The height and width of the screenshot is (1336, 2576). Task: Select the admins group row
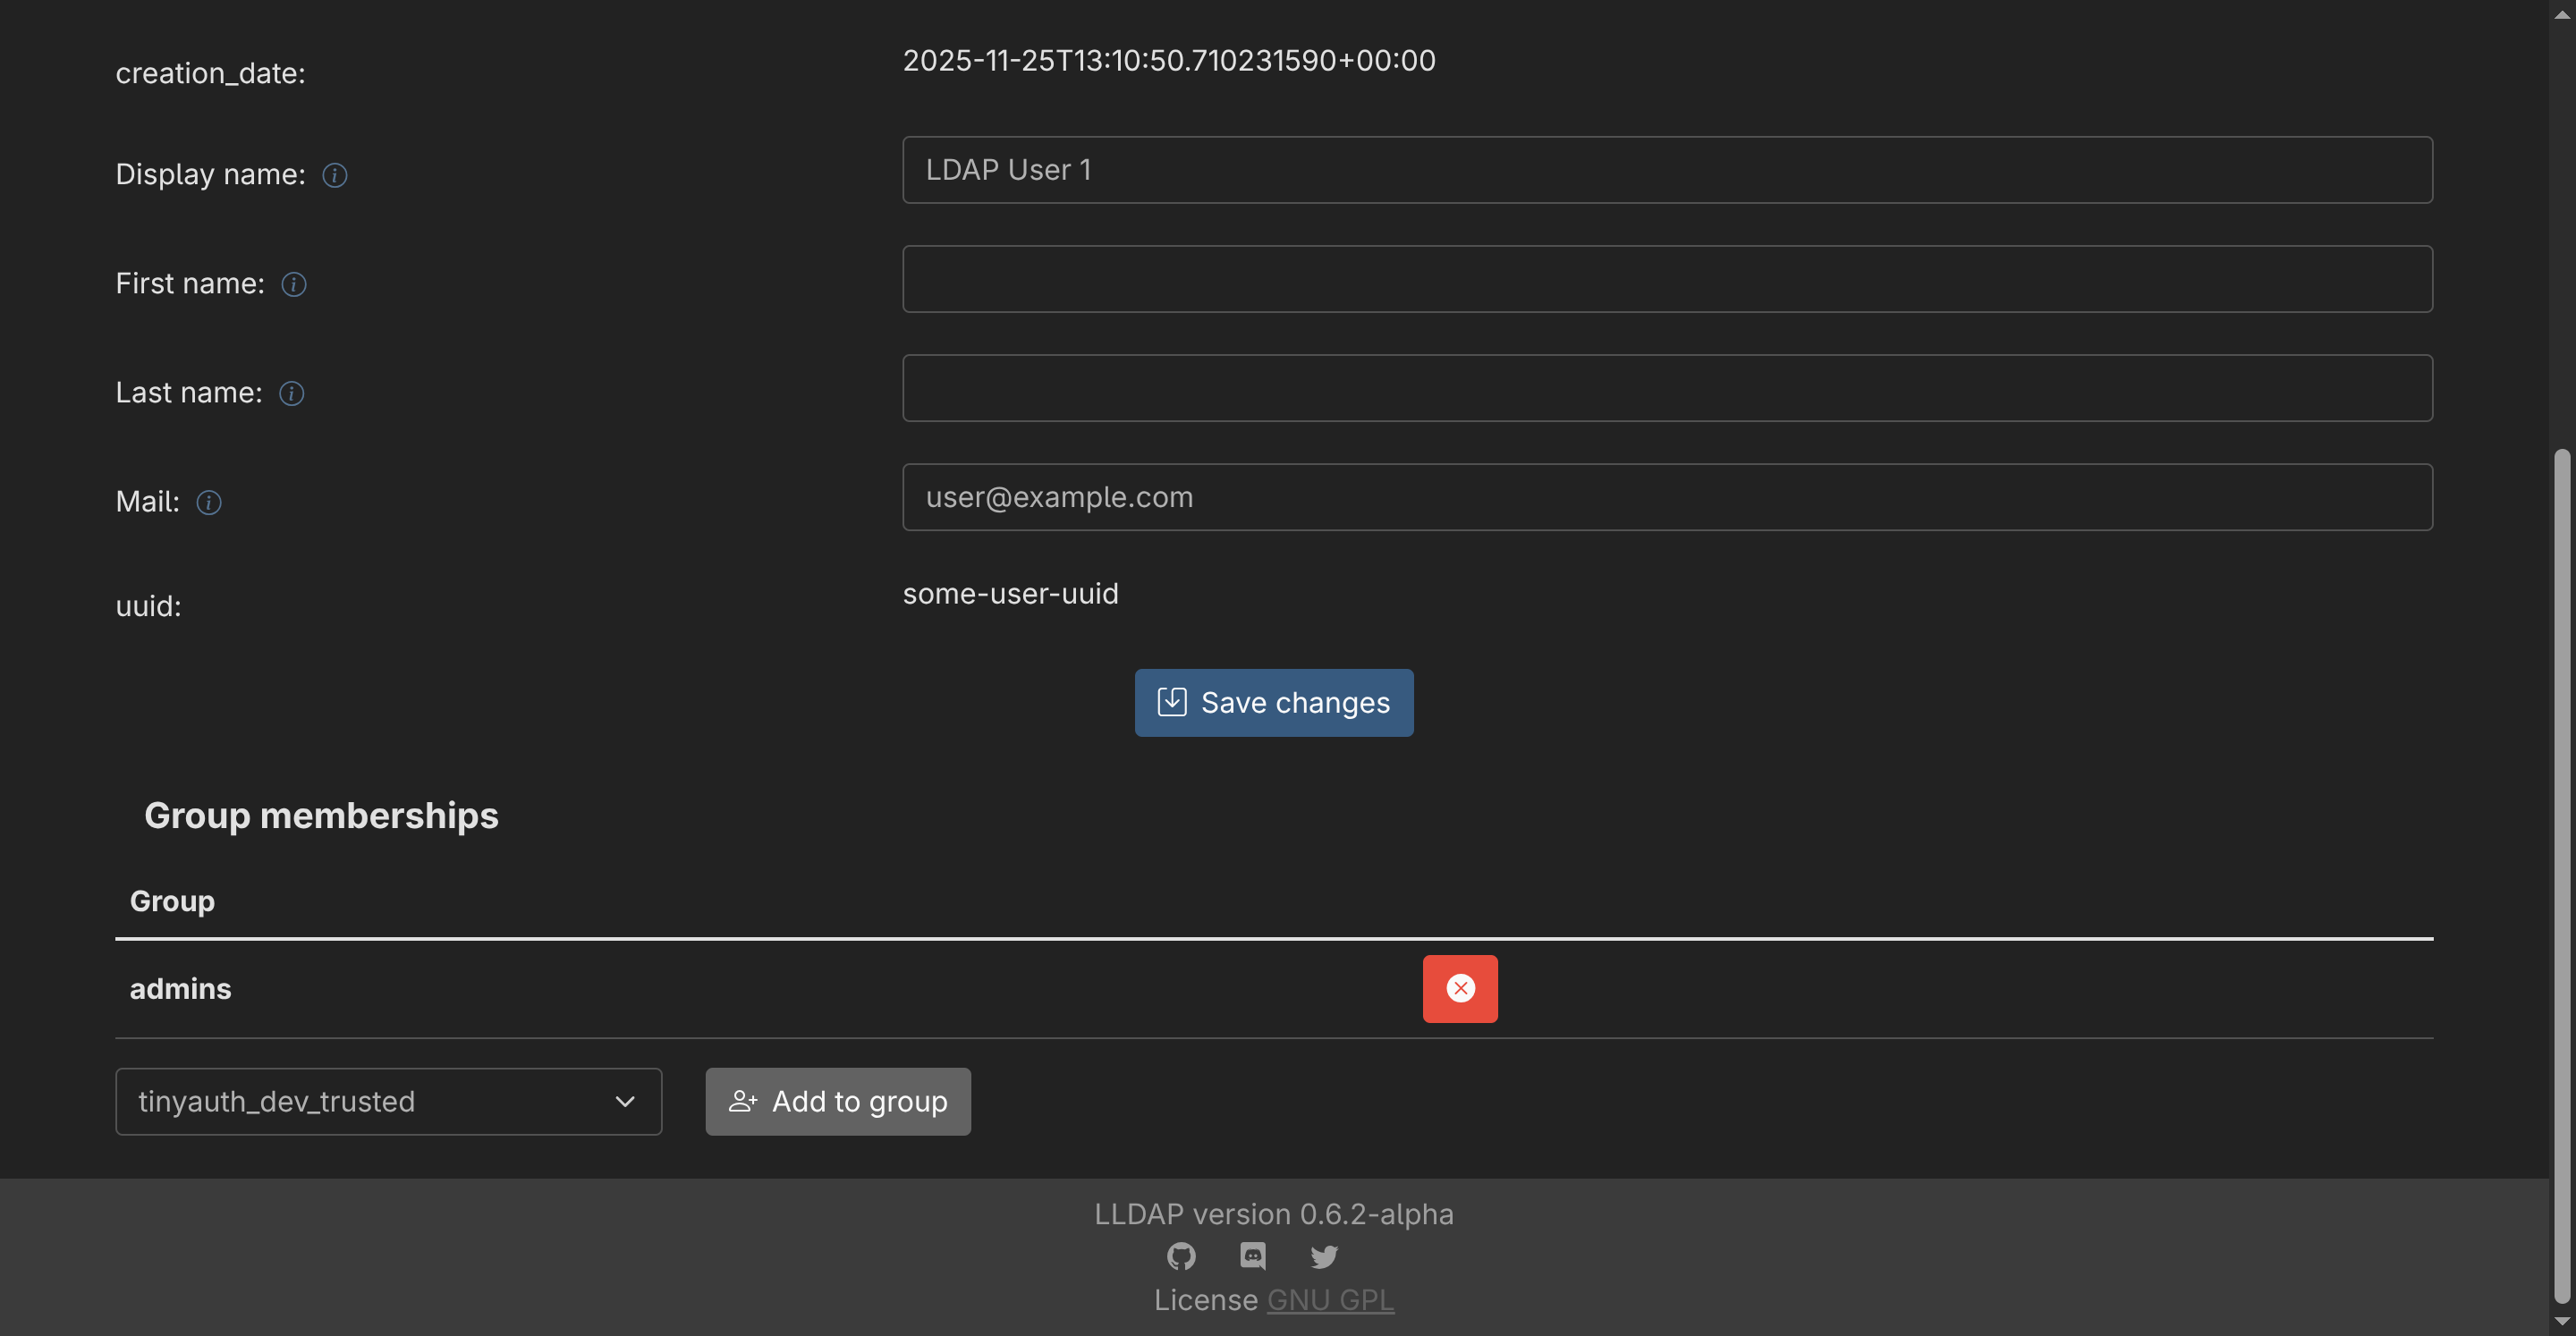(x=180, y=988)
